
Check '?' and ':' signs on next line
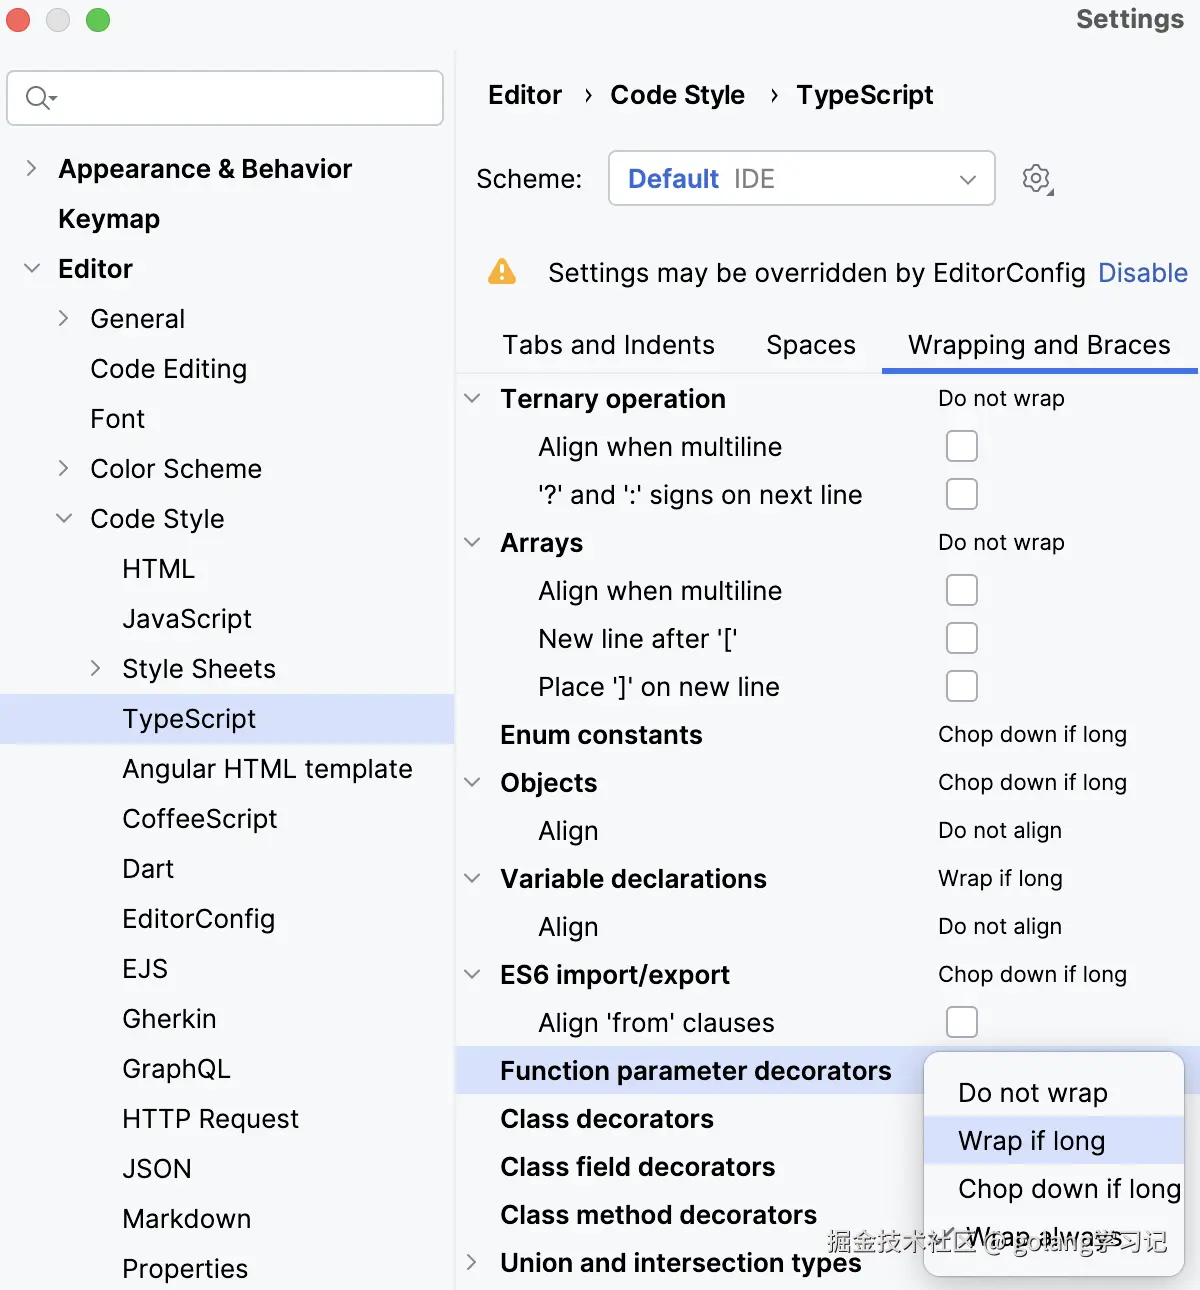[x=961, y=494]
